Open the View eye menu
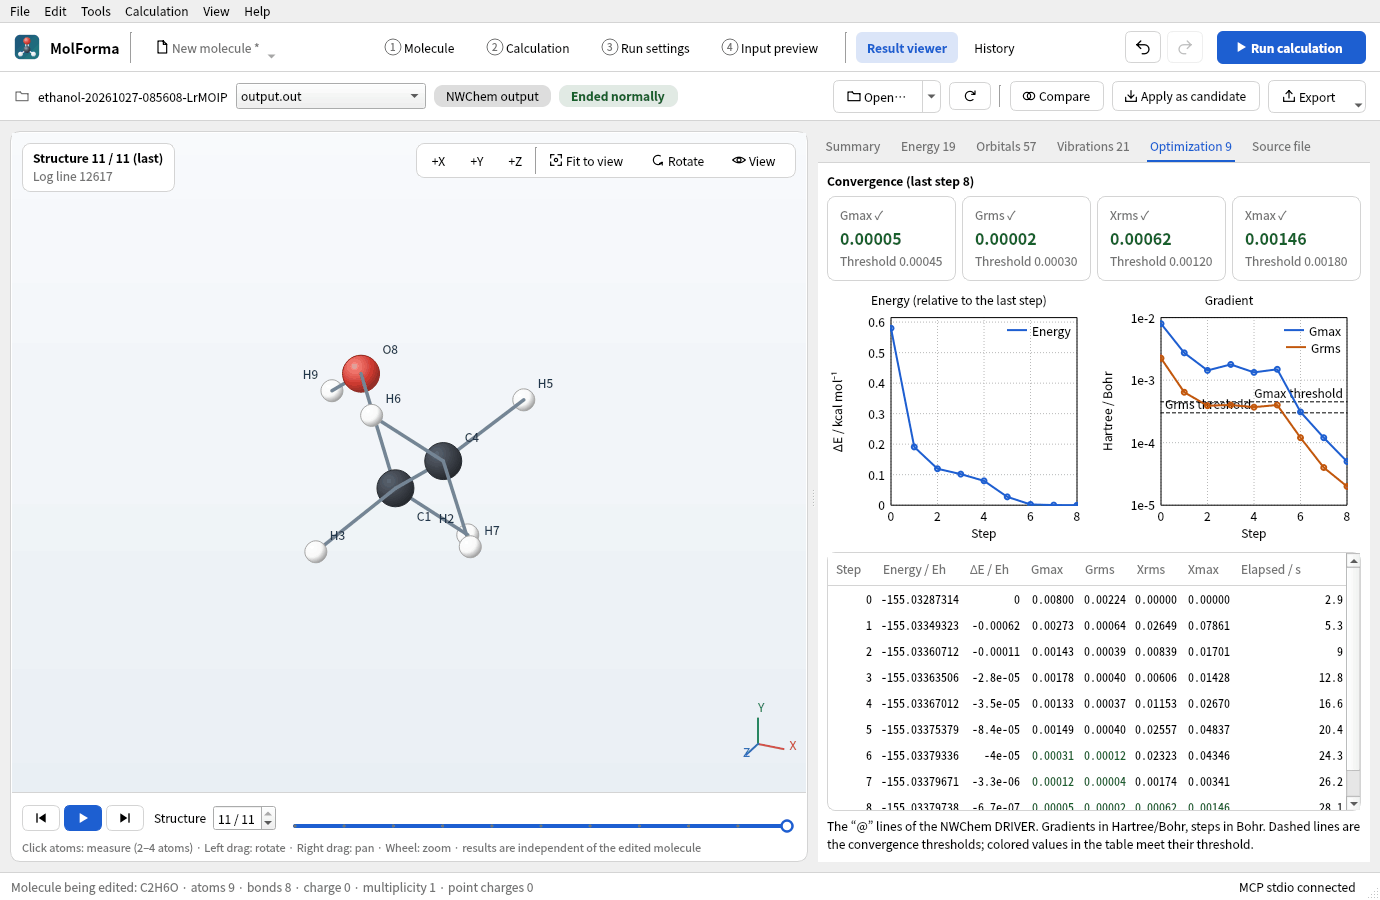Viewport: 1380px width, 900px height. [x=754, y=161]
